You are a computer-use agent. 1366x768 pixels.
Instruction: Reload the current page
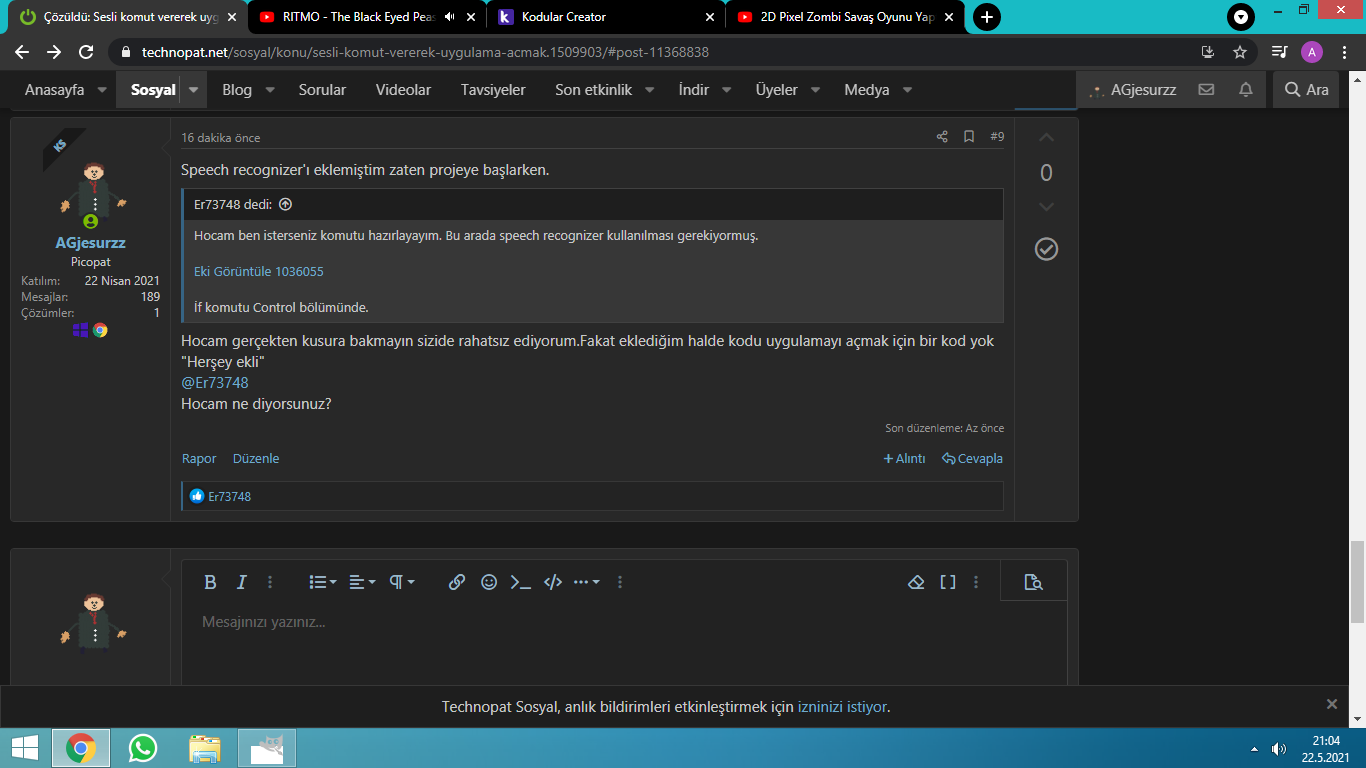86,52
